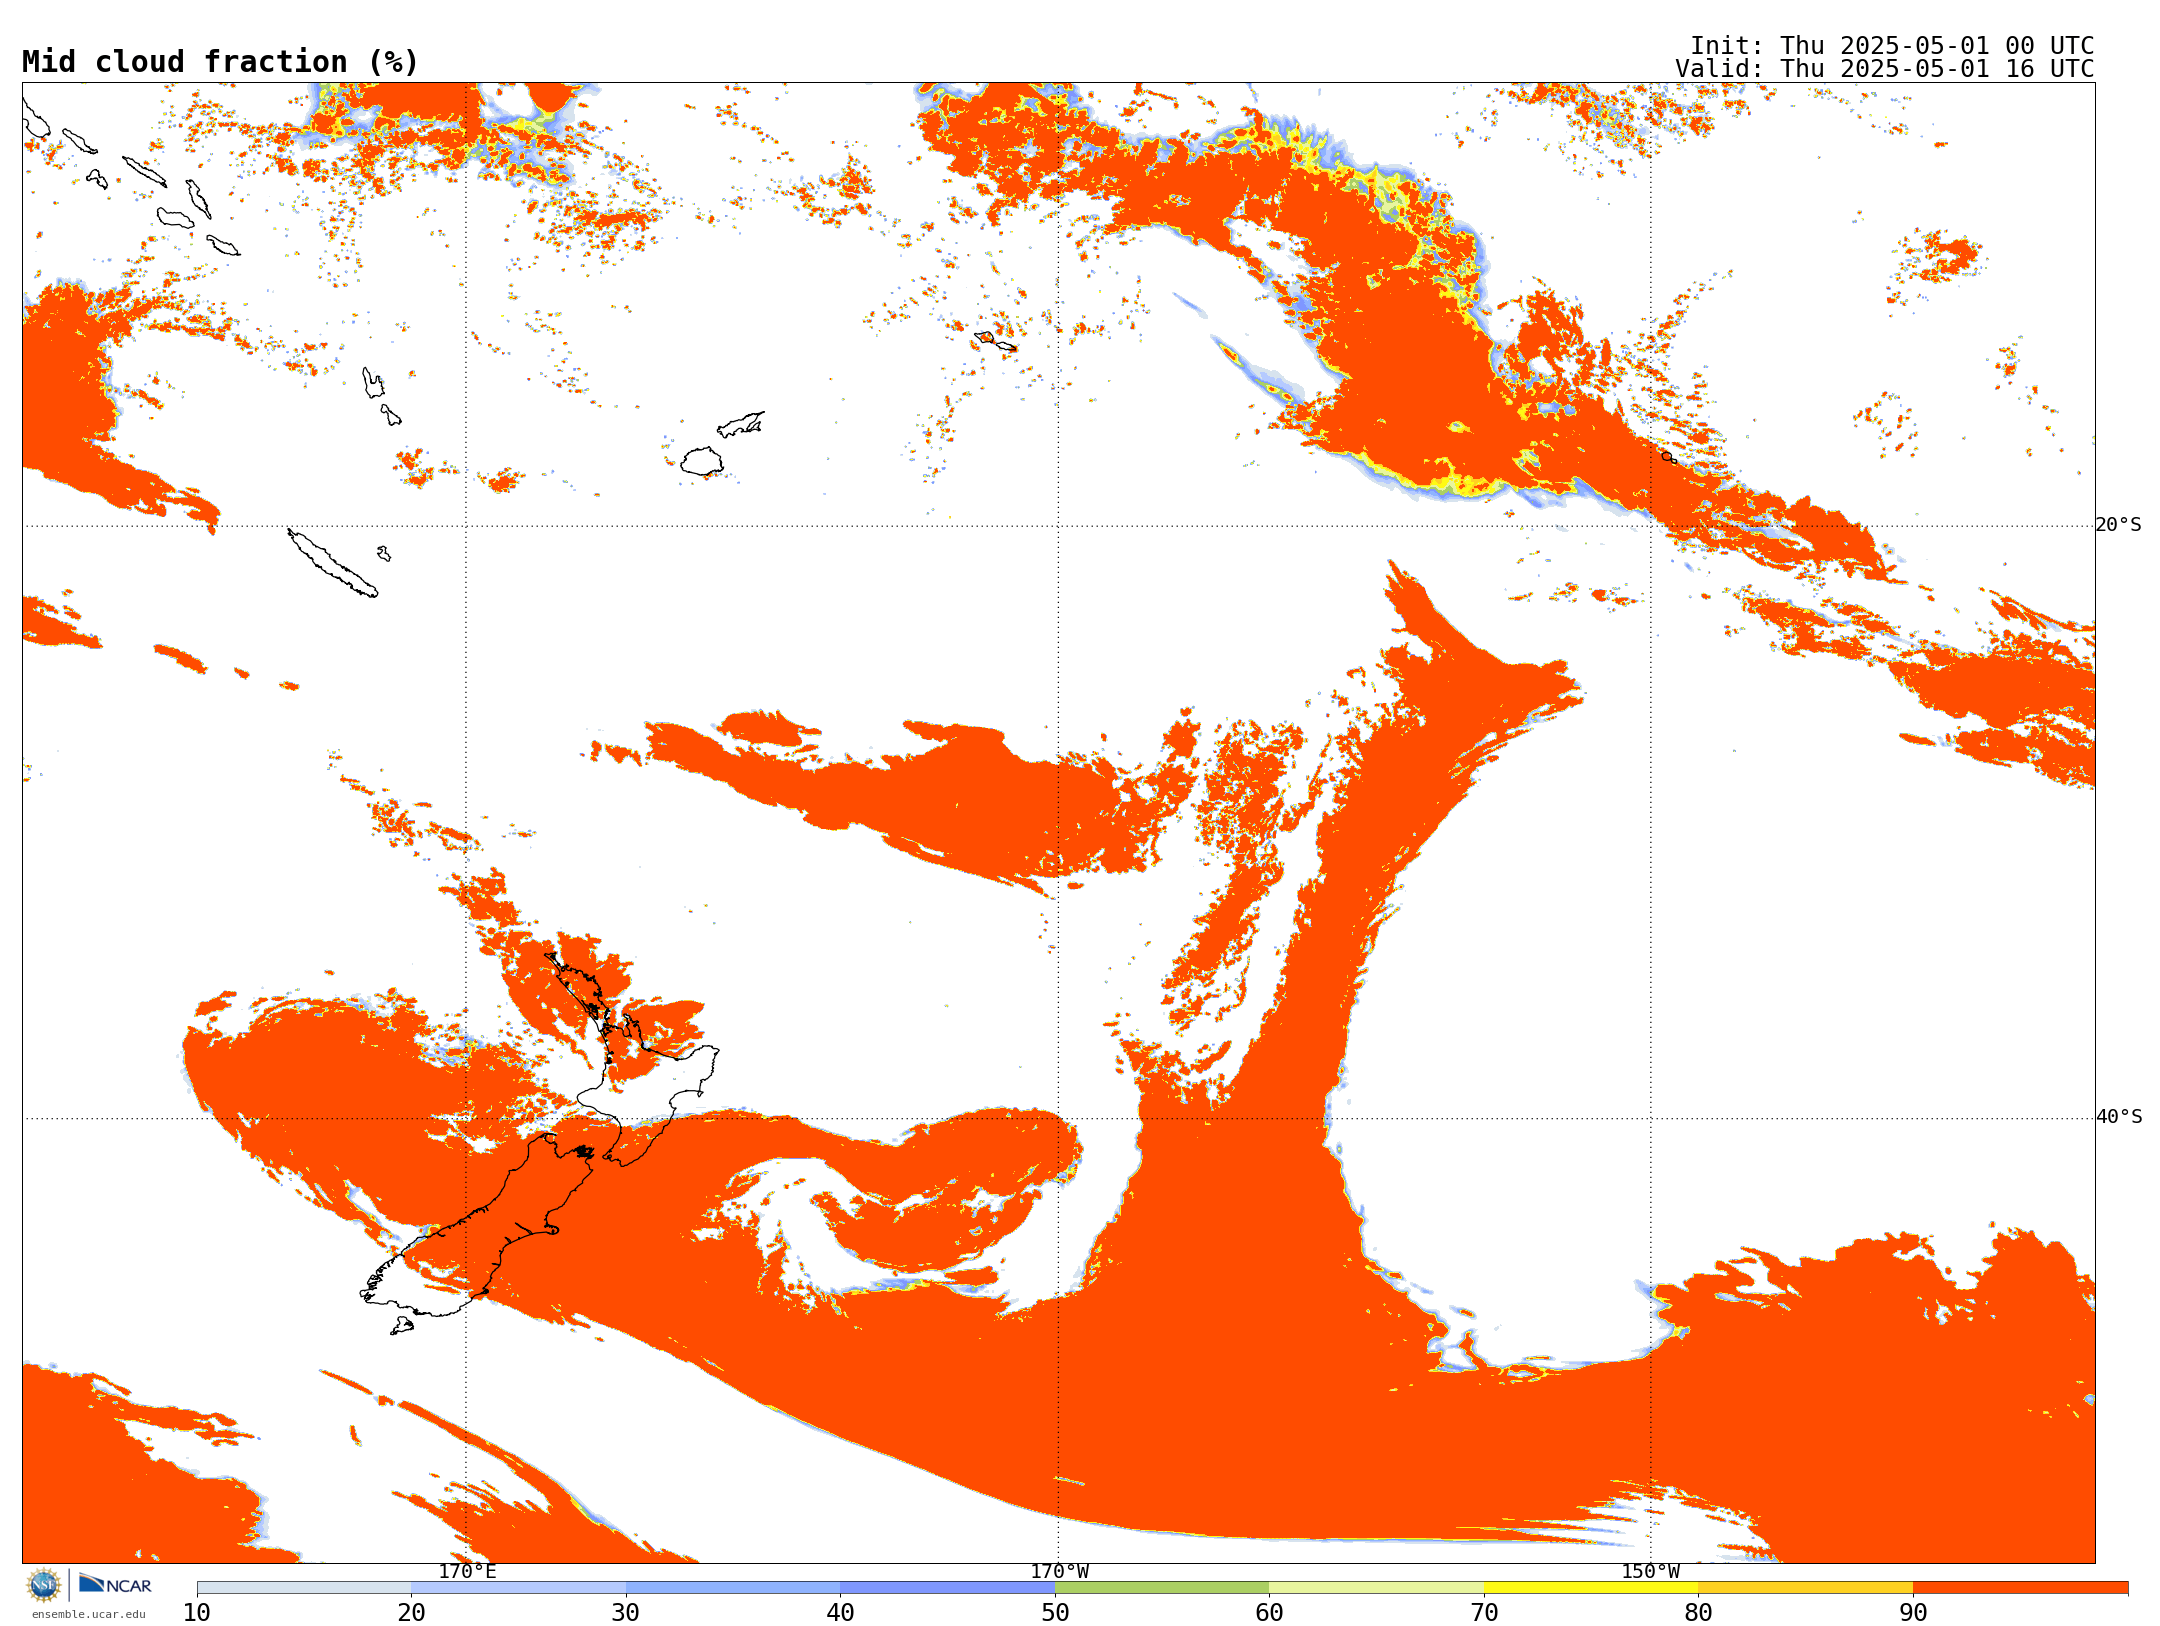The width and height of the screenshot is (2160, 1626).
Task: Click the NSF logo icon
Action: point(44,1585)
